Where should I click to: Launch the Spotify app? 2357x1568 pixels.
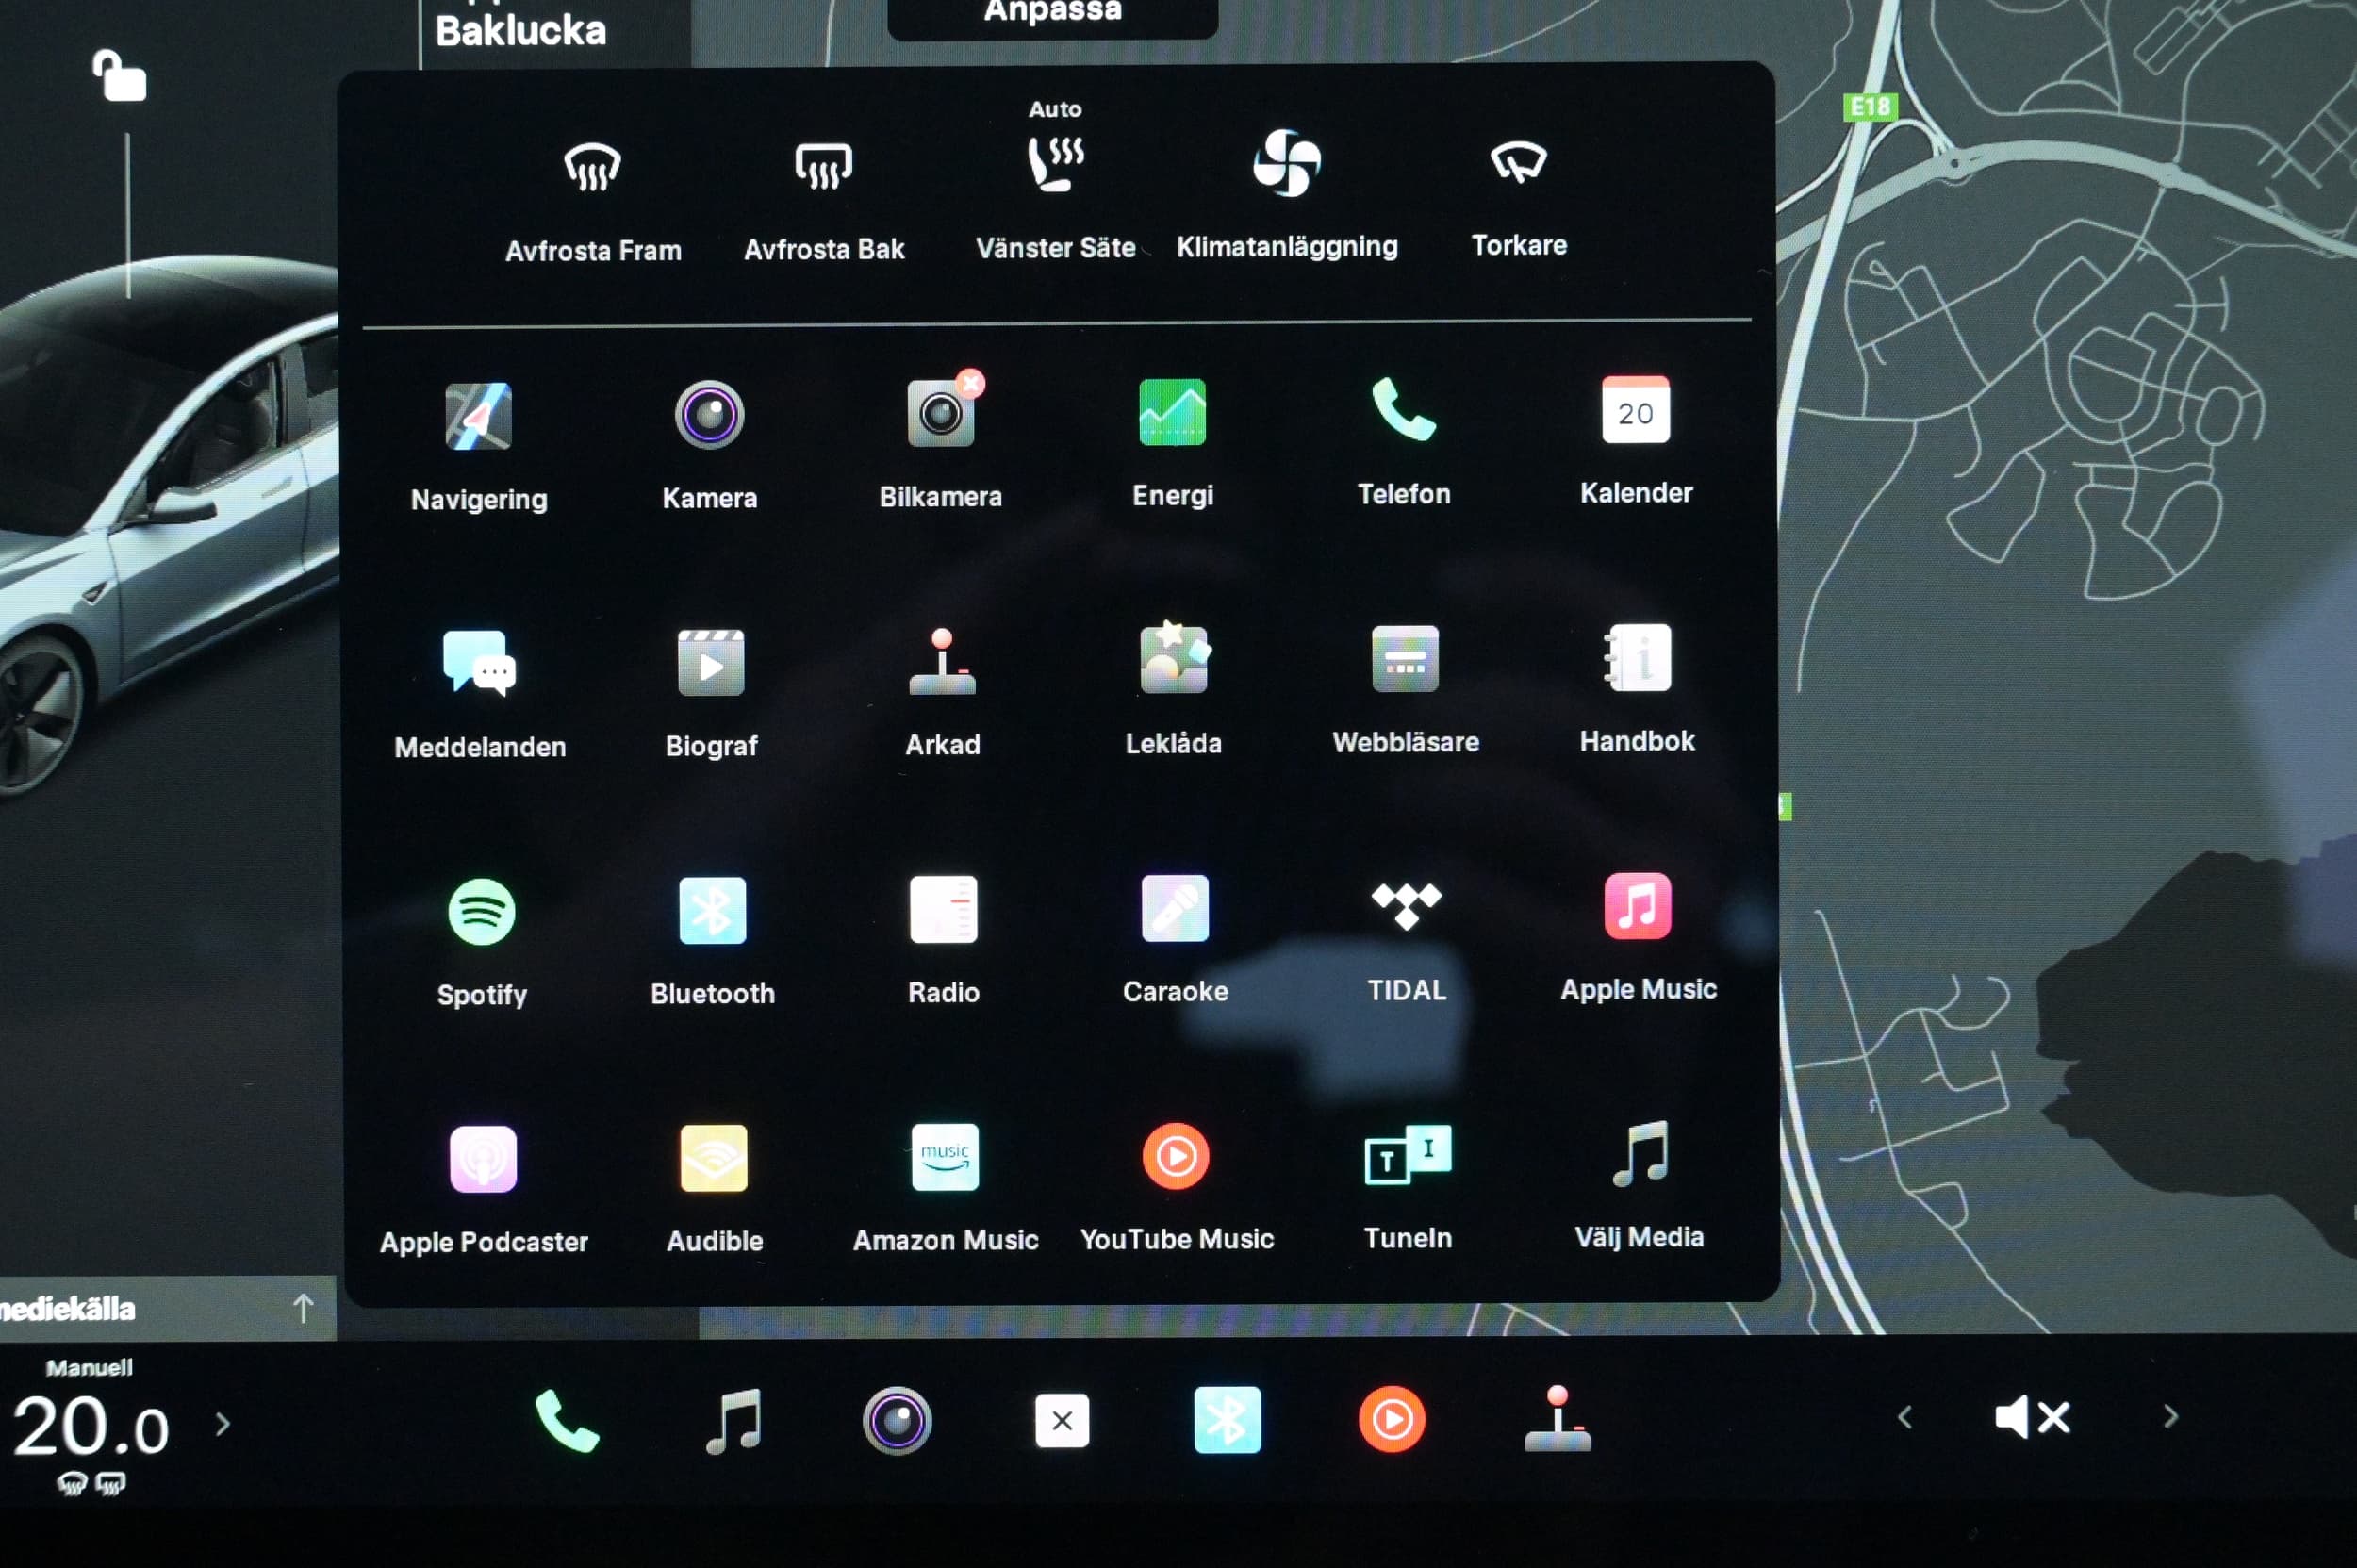481,912
